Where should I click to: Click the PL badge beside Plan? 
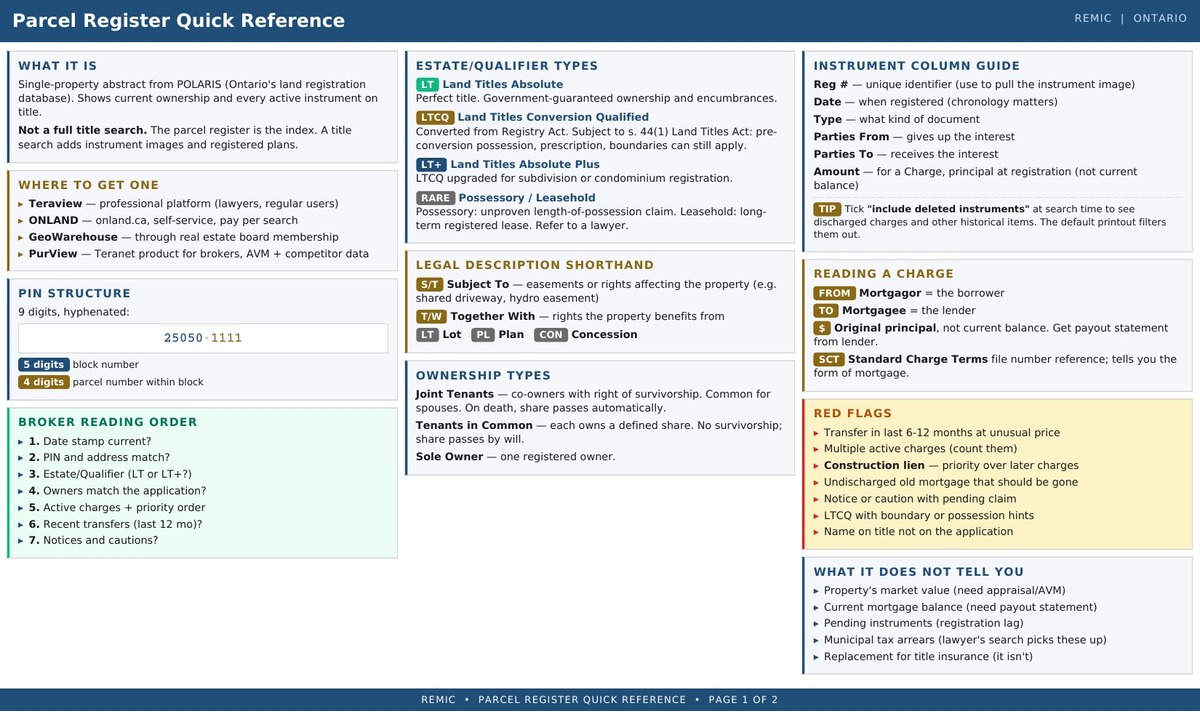[482, 335]
